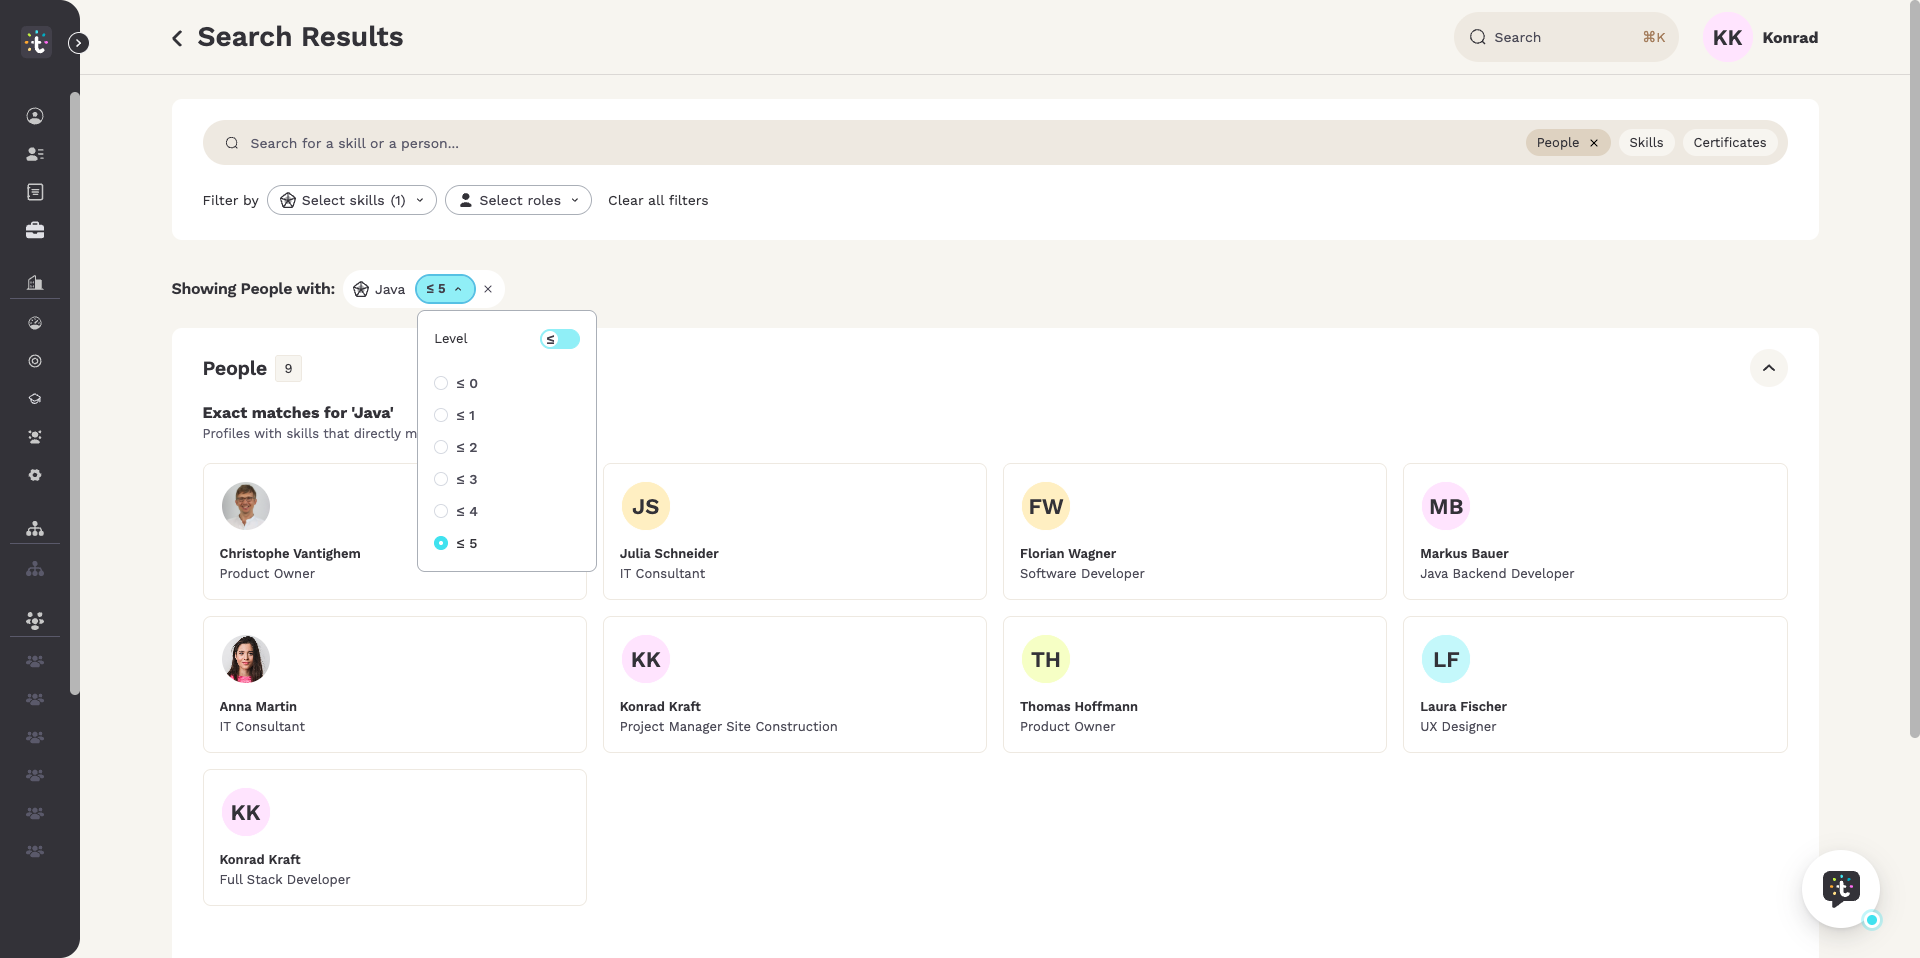Click the selected ≤ 5 radio button
This screenshot has height=958, width=1920.
(x=441, y=543)
